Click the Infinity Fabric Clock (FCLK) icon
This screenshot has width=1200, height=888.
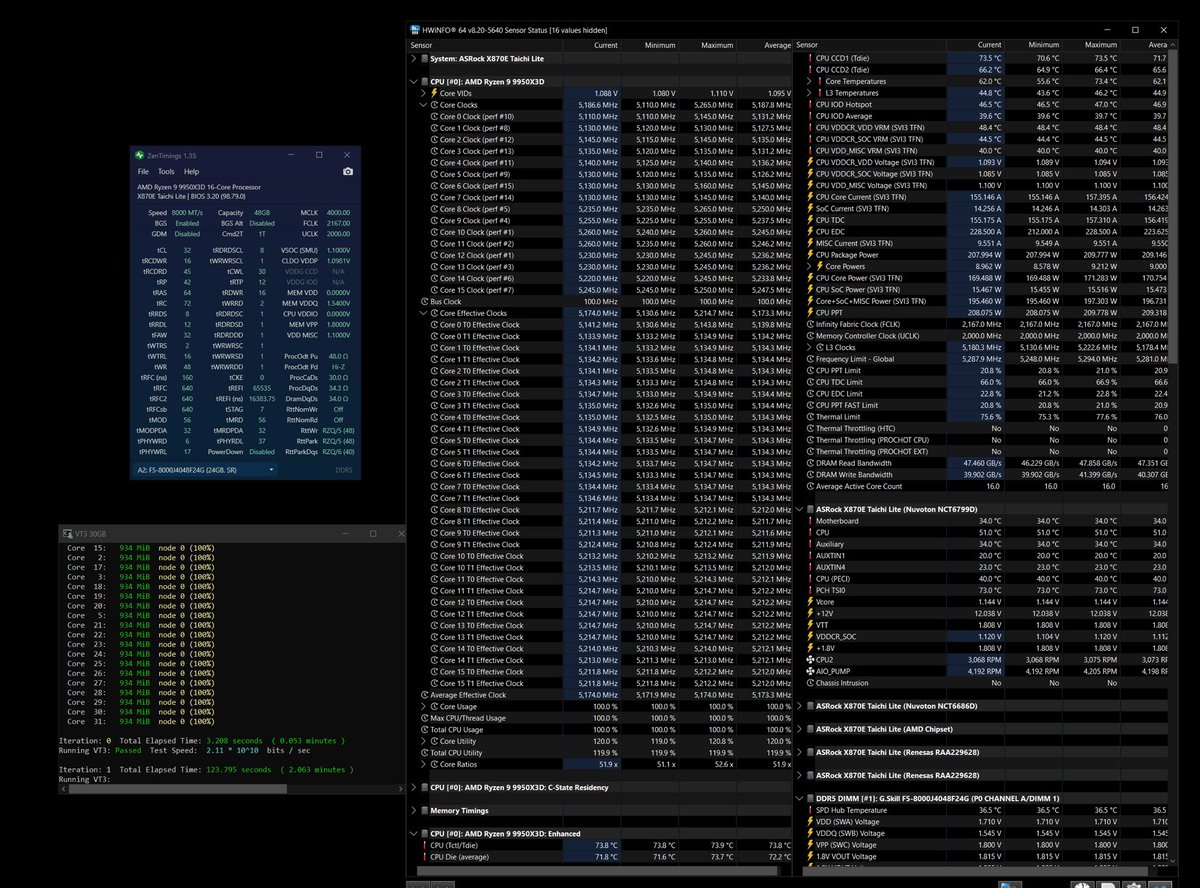(808, 324)
